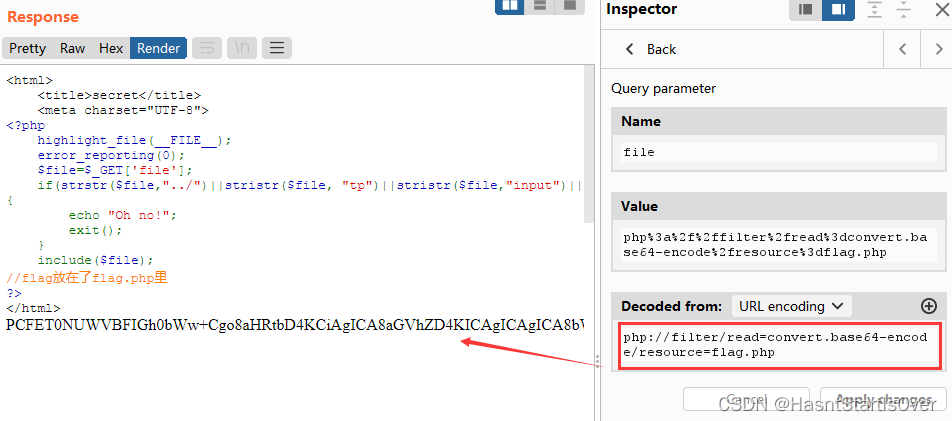Image resolution: width=952 pixels, height=421 pixels.
Task: Click the Value field with encoded payload
Action: pyautogui.click(x=780, y=245)
